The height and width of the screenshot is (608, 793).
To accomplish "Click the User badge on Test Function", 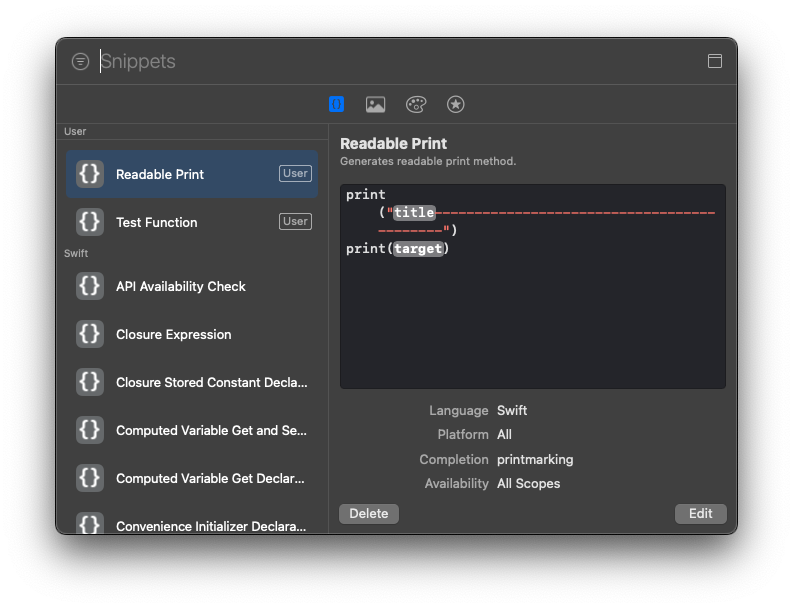I will coord(295,222).
